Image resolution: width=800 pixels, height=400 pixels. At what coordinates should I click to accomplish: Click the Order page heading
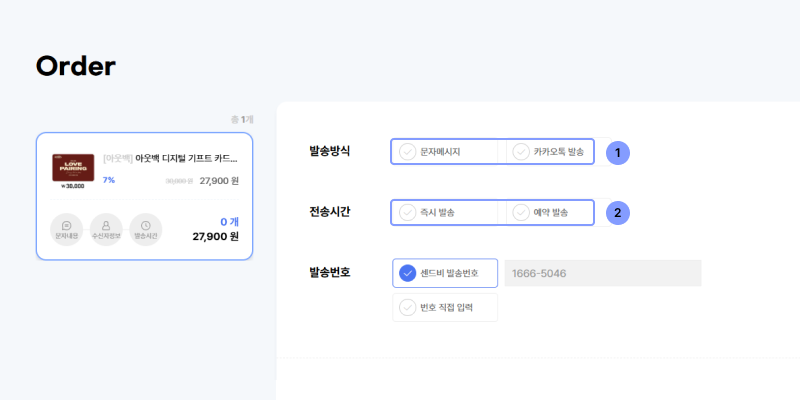76,66
